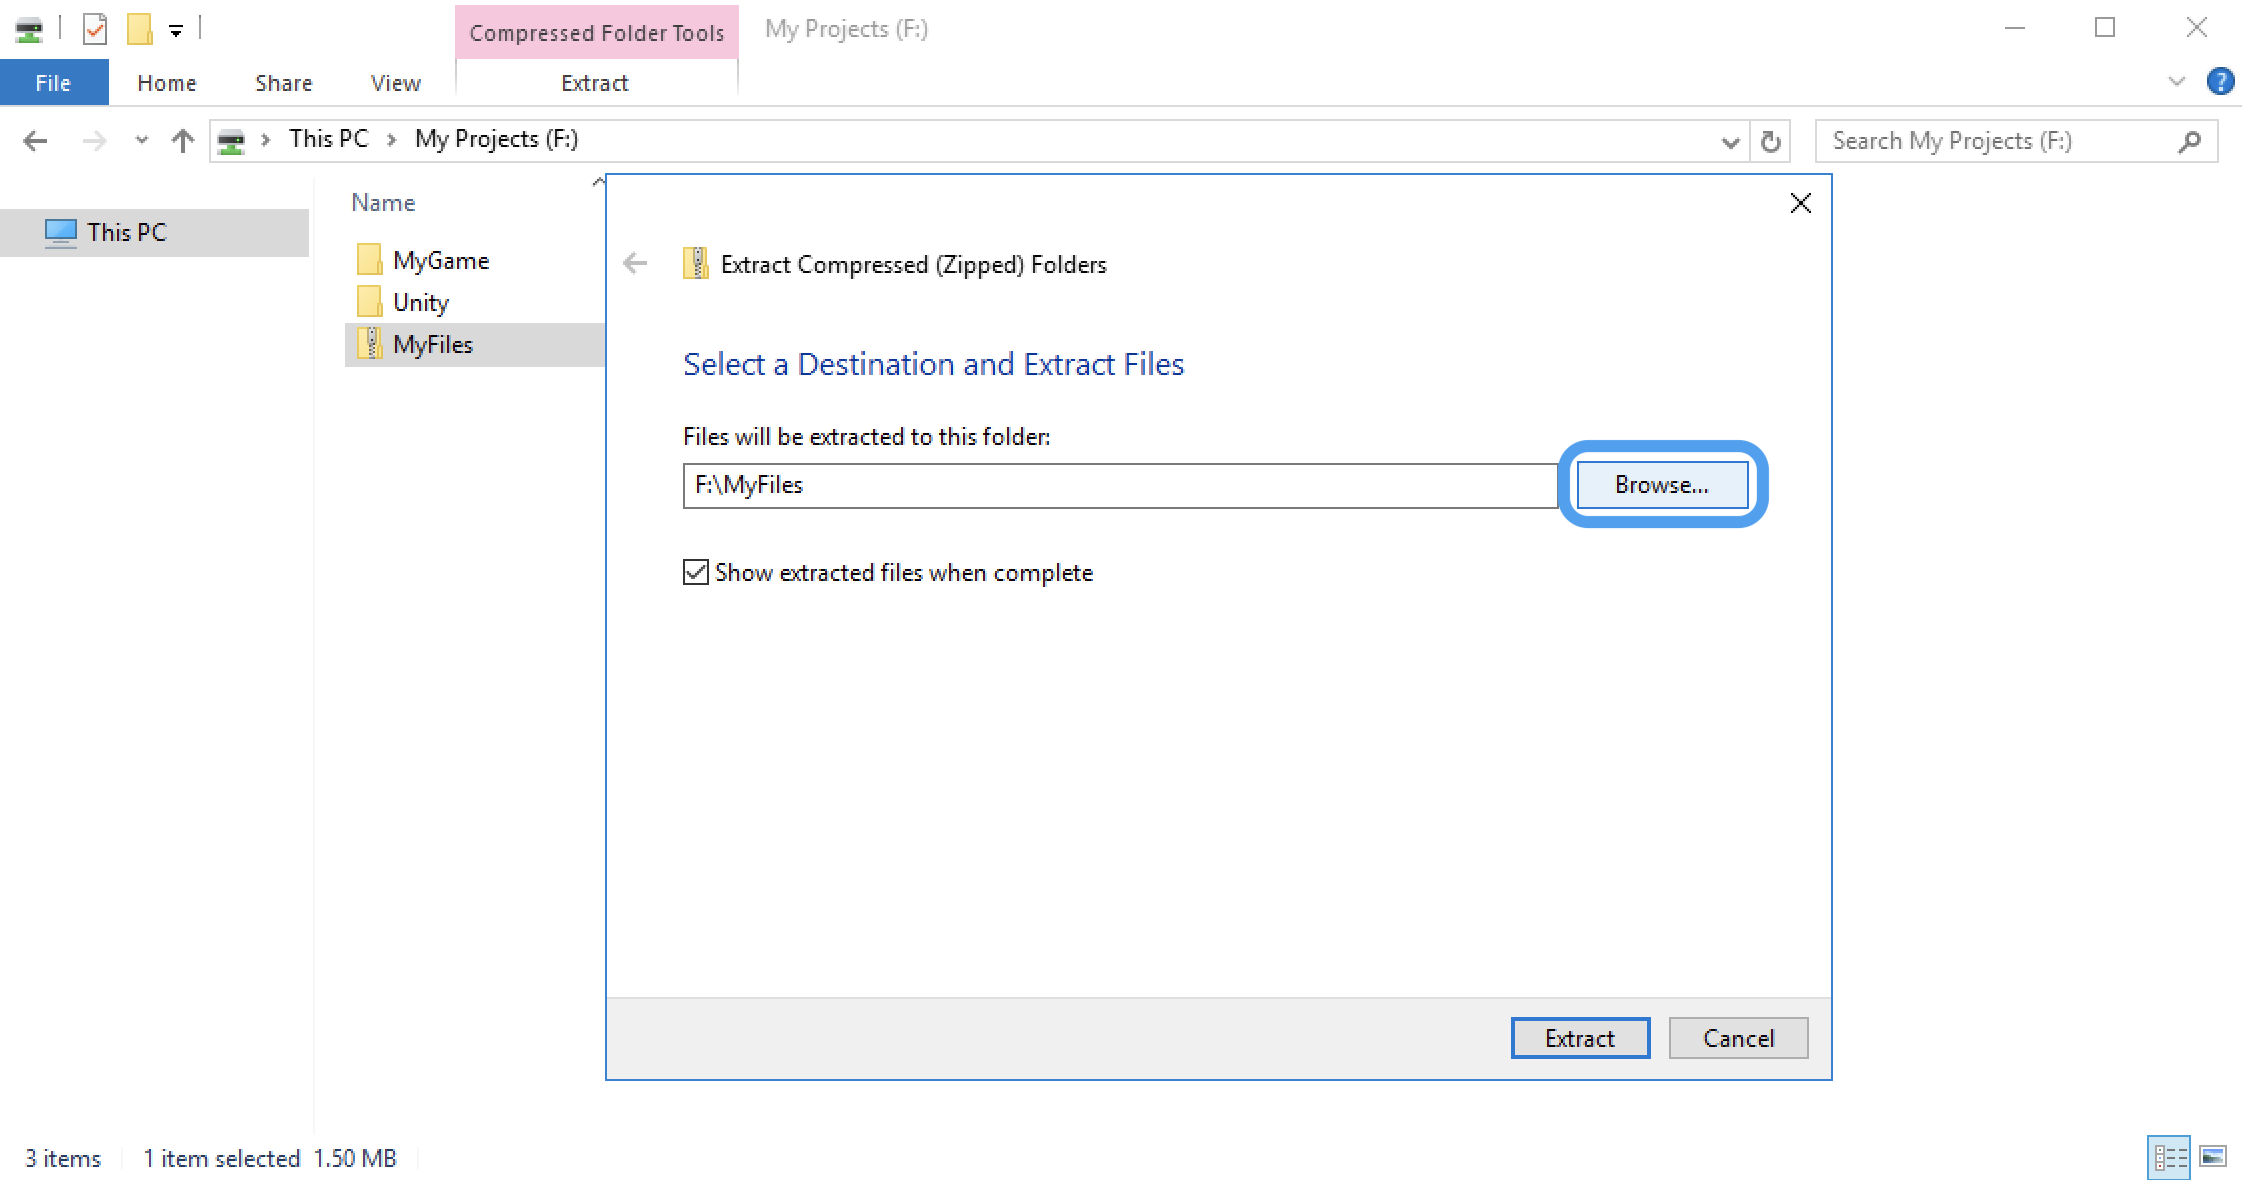Open Customize Quick Access Toolbar dropdown
This screenshot has width=2242, height=1180.
[x=176, y=31]
